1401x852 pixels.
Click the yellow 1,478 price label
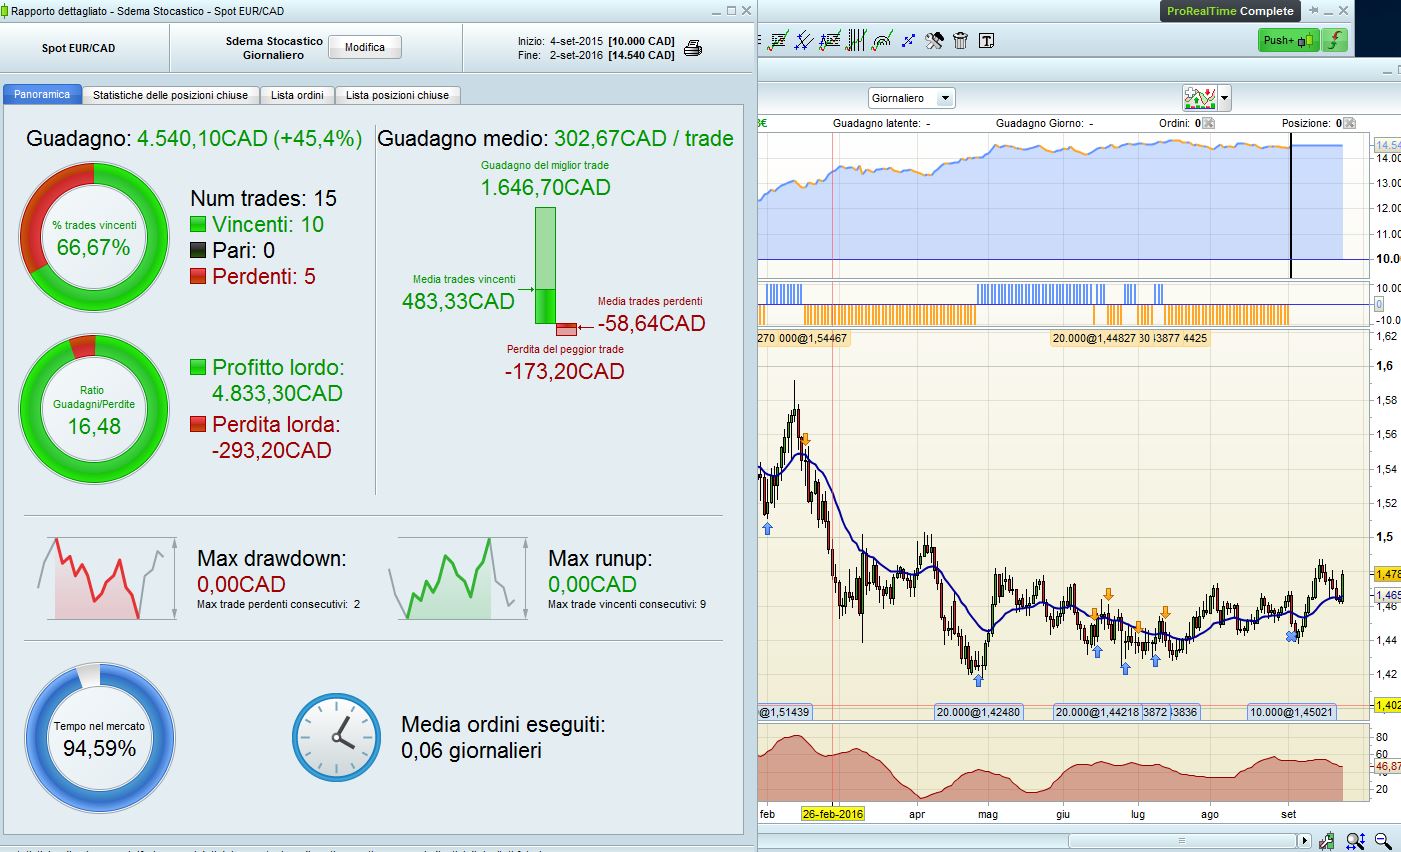click(x=1387, y=574)
